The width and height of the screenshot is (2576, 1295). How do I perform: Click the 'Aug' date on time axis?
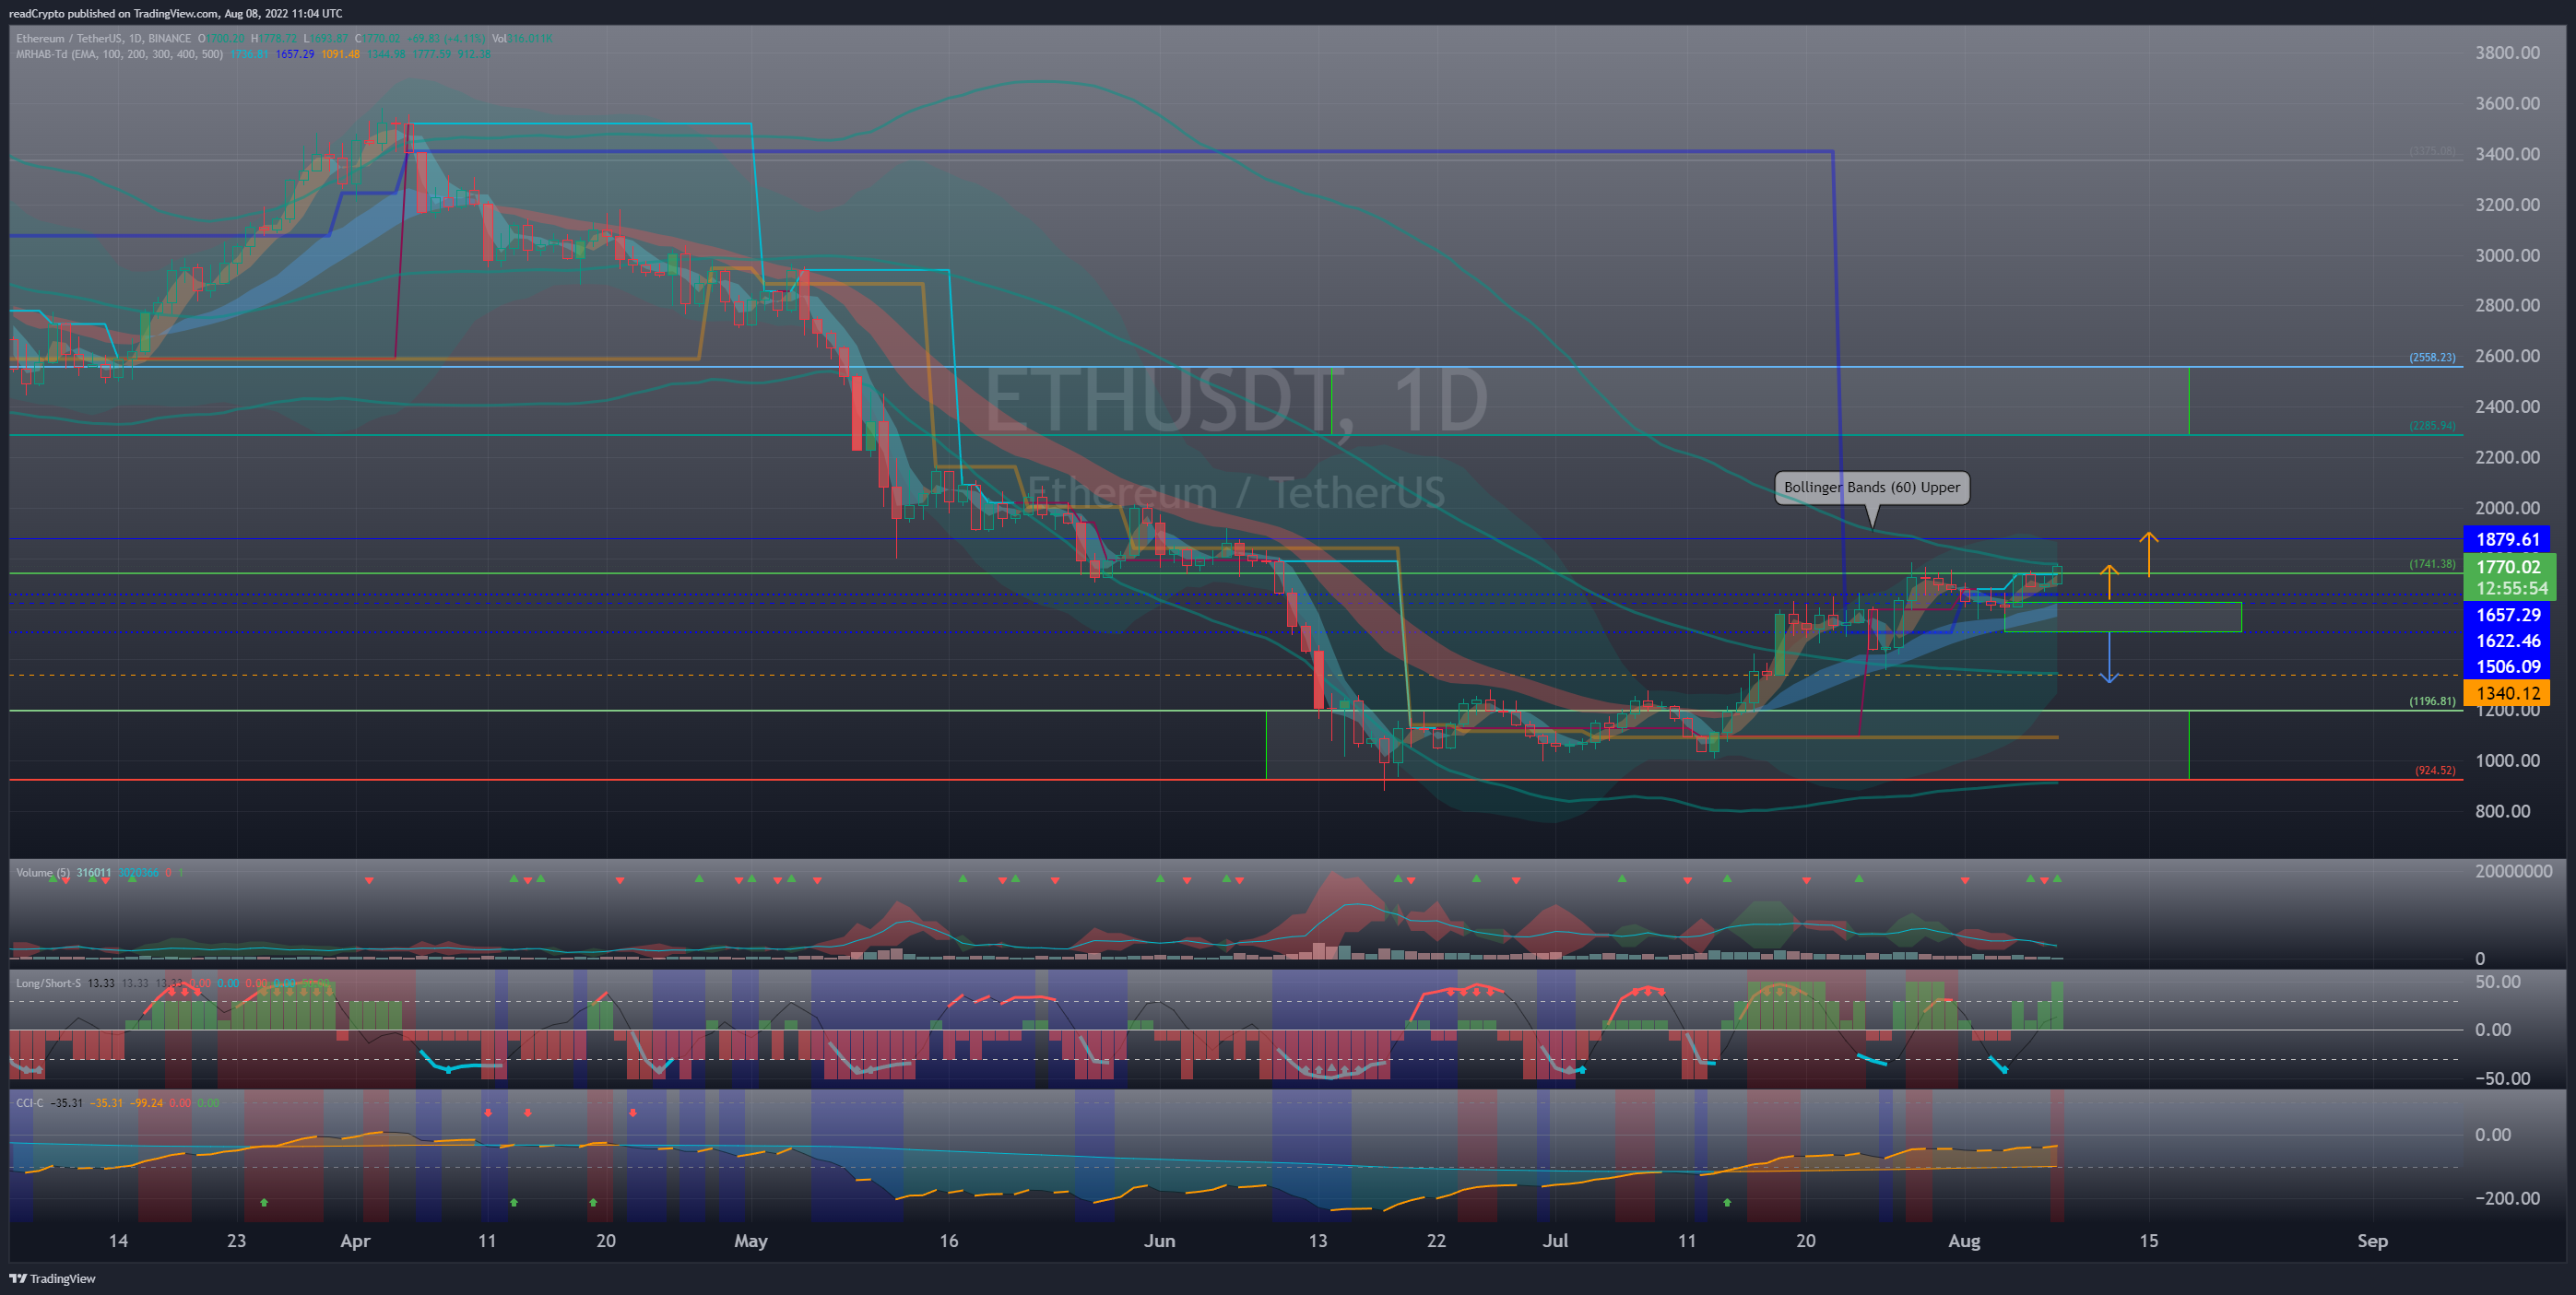(1964, 1241)
